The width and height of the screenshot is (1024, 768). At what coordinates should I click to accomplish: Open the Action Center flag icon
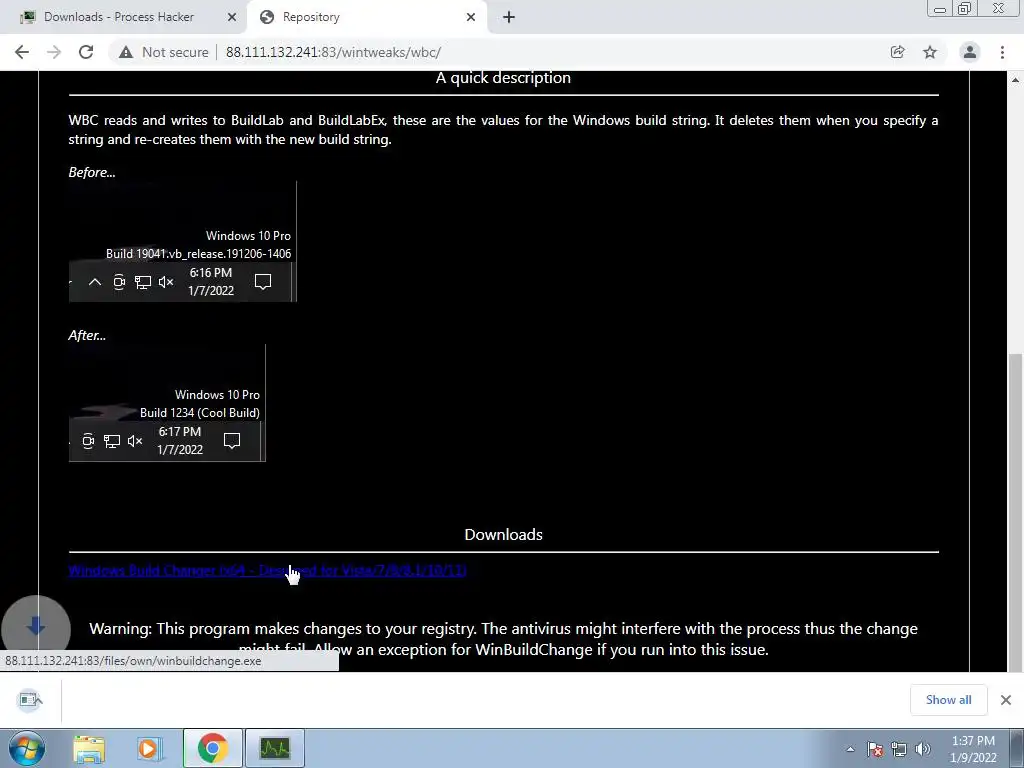click(x=875, y=749)
